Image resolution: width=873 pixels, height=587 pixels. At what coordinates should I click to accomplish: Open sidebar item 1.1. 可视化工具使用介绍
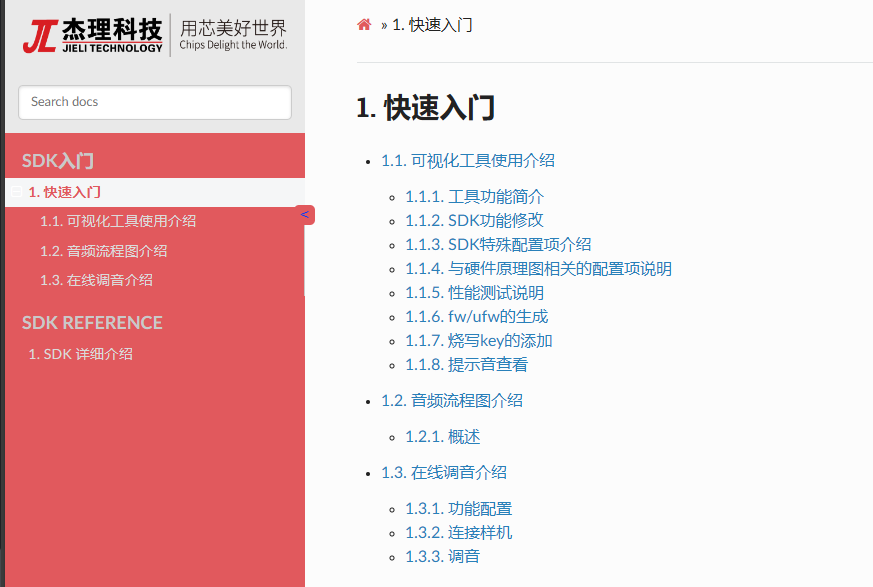(118, 221)
